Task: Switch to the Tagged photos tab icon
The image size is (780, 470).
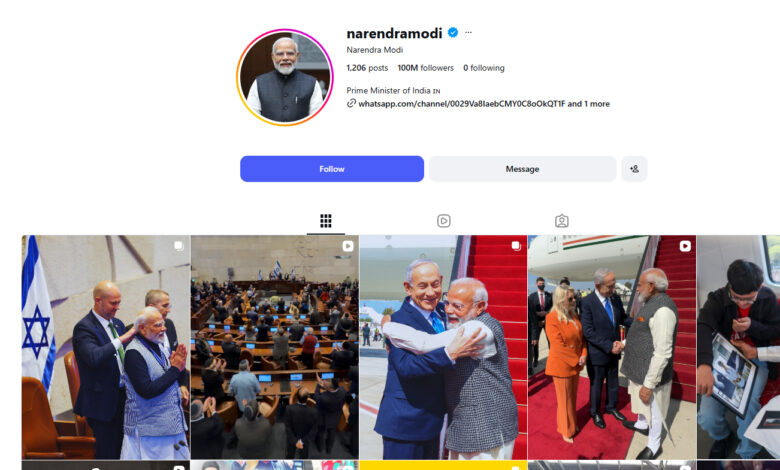Action: point(562,221)
